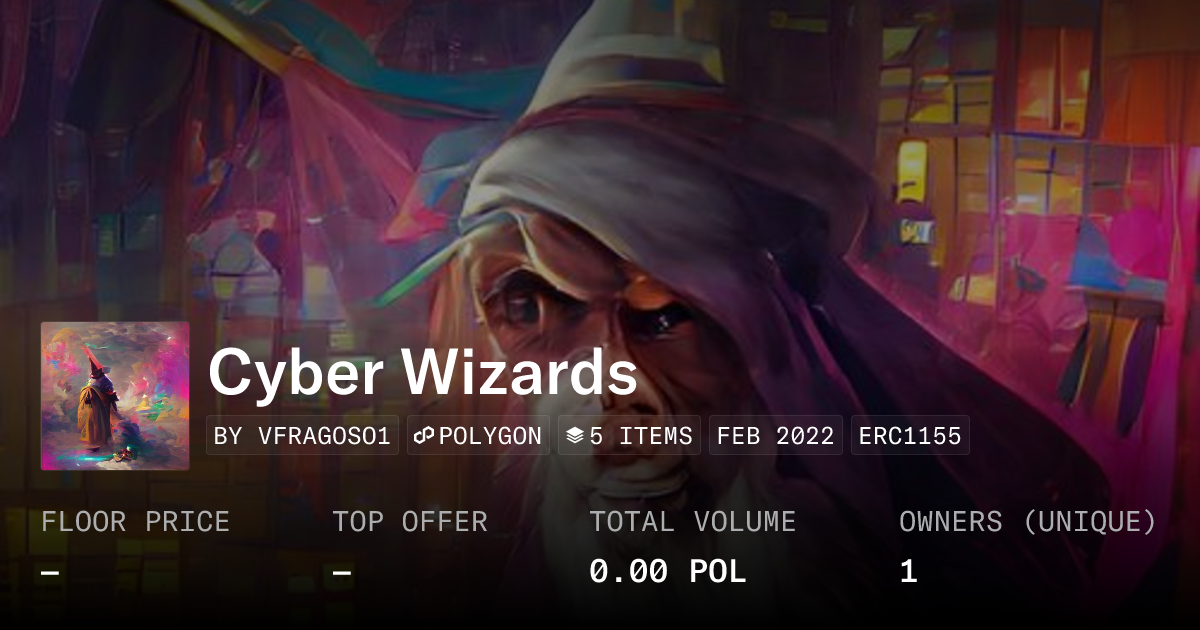1200x630 pixels.
Task: Select the POLYGON chain badge
Action: (478, 436)
